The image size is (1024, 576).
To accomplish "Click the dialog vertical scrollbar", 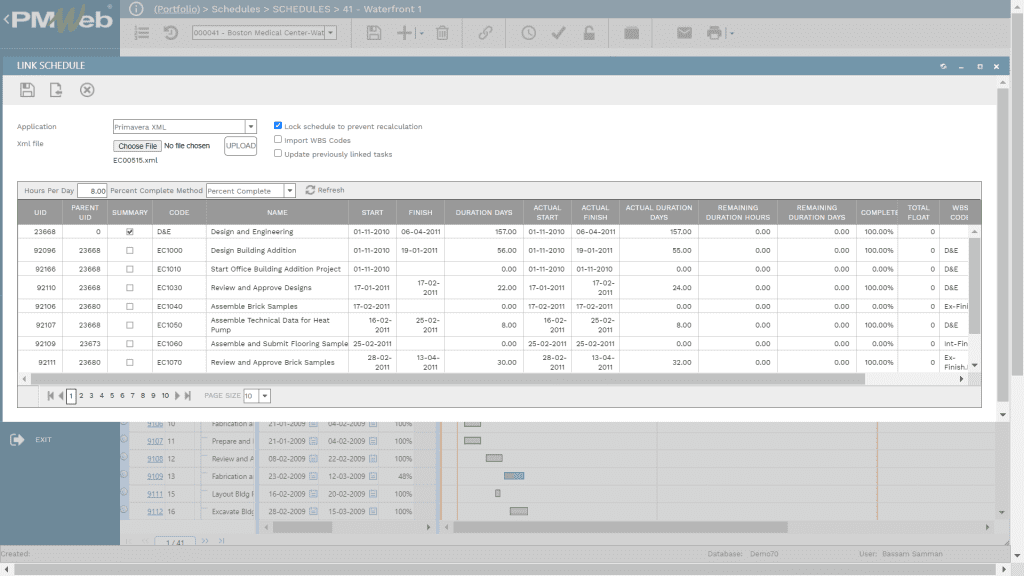I will 1002,245.
